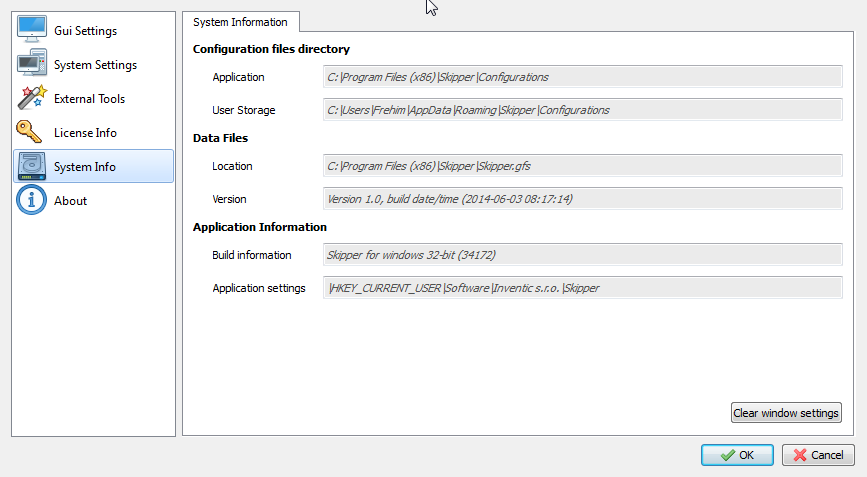Select the System Information tab
Viewport: 867px width, 477px height.
pyautogui.click(x=240, y=22)
